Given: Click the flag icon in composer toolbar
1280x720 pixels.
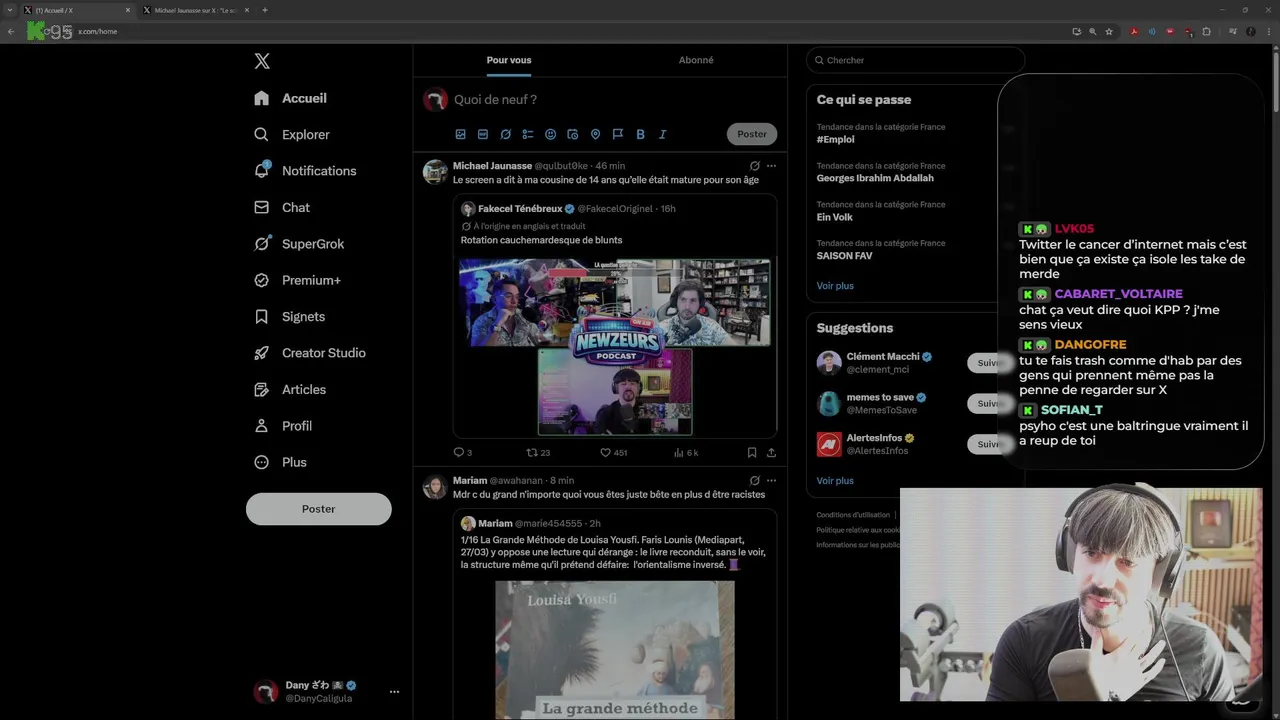Looking at the screenshot, I should click(x=618, y=134).
